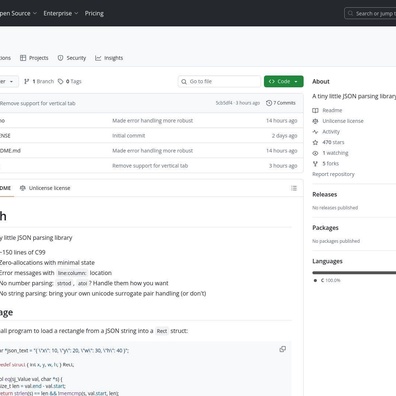396x396 pixels.
Task: Open the green Code dropdown button
Action: point(284,81)
